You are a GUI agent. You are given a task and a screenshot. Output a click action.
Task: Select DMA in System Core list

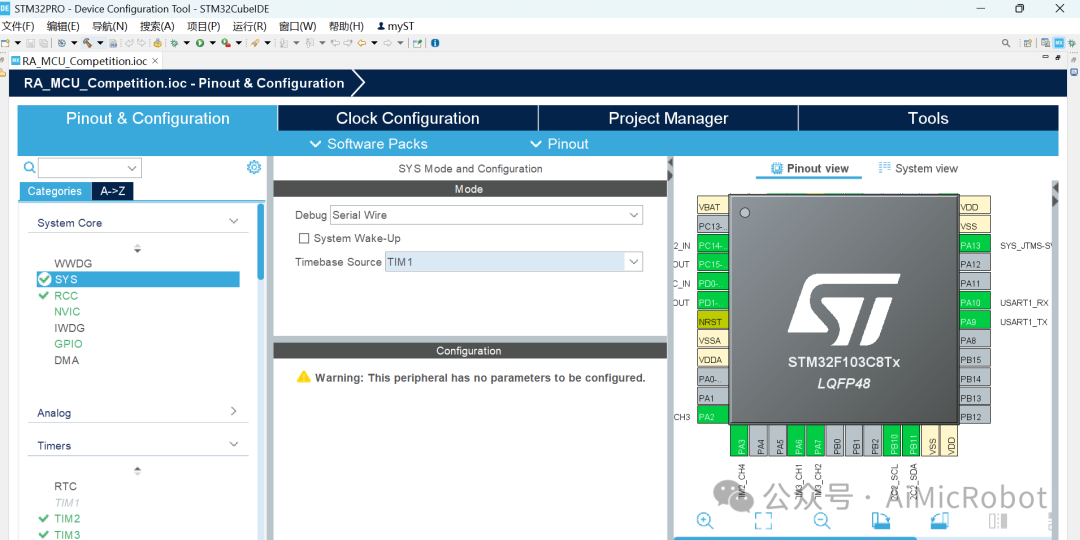click(66, 360)
